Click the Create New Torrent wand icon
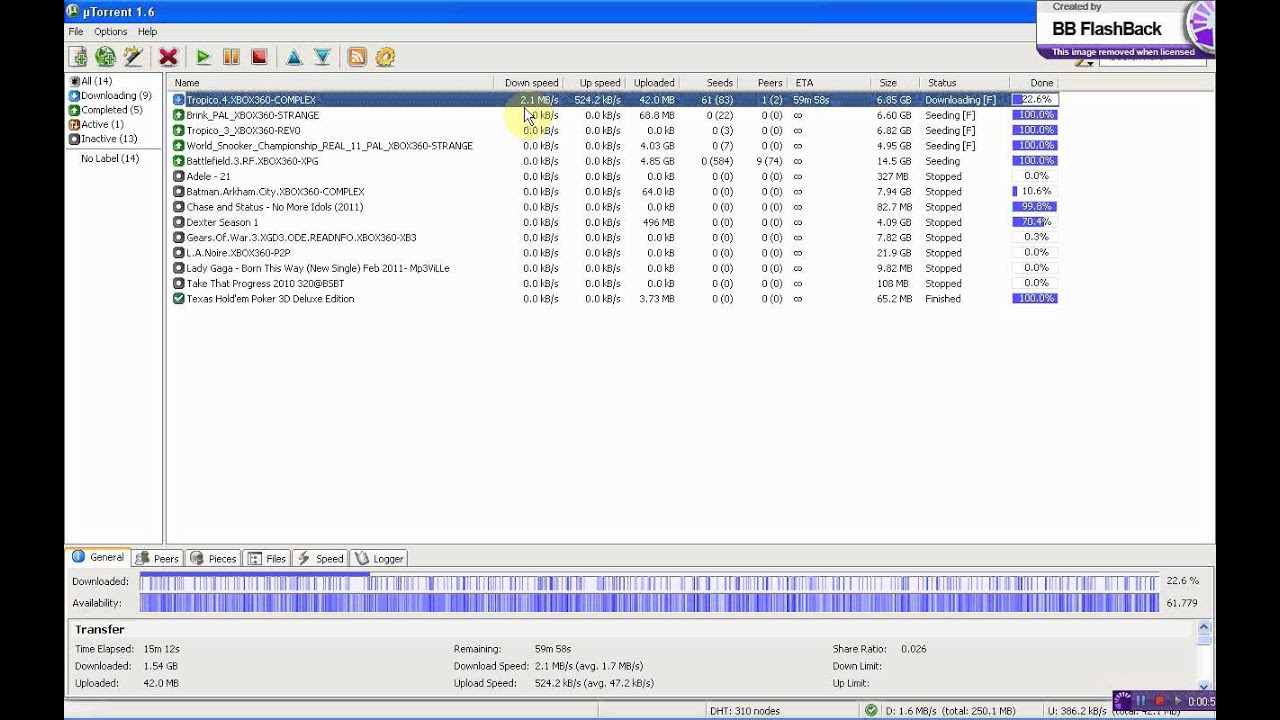Viewport: 1280px width, 720px height. click(132, 57)
